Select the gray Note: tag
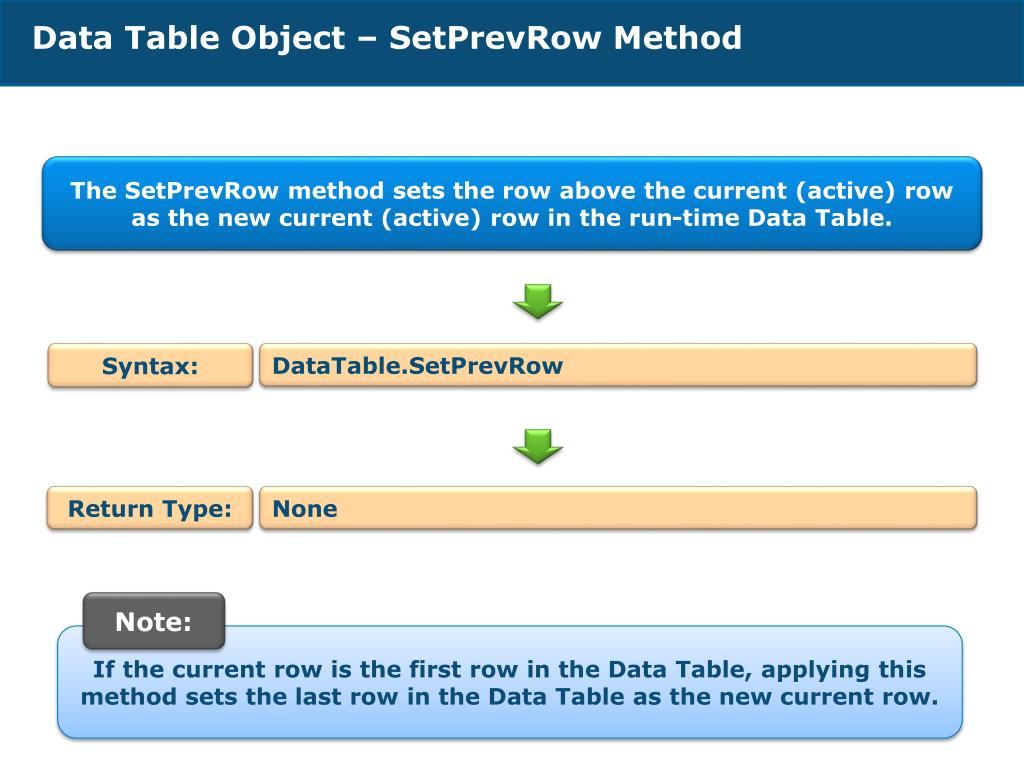Viewport: 1024px width, 768px height. tap(154, 621)
